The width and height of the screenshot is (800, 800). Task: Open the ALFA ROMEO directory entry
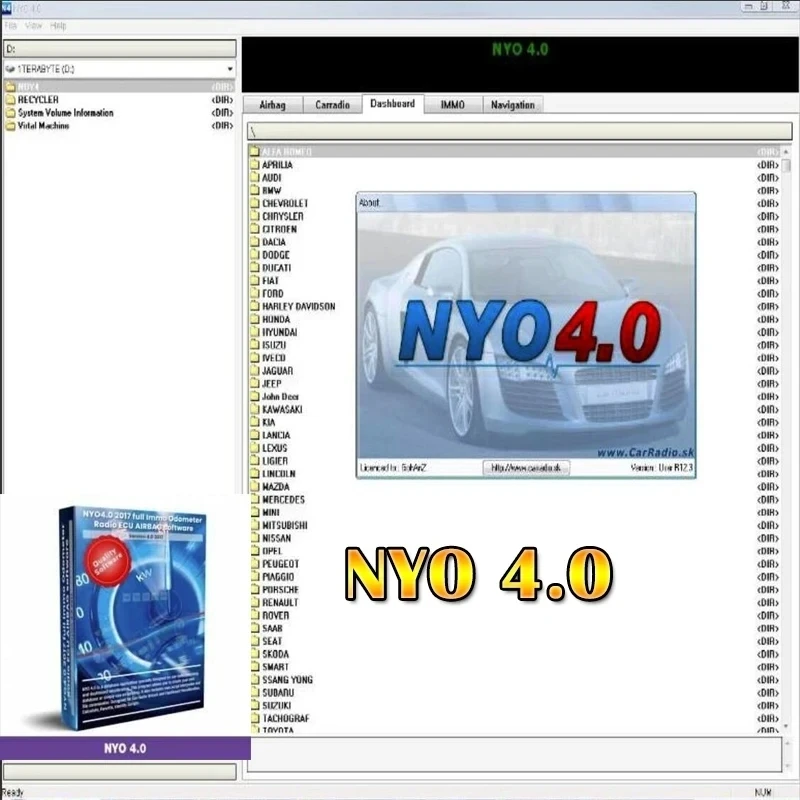290,151
